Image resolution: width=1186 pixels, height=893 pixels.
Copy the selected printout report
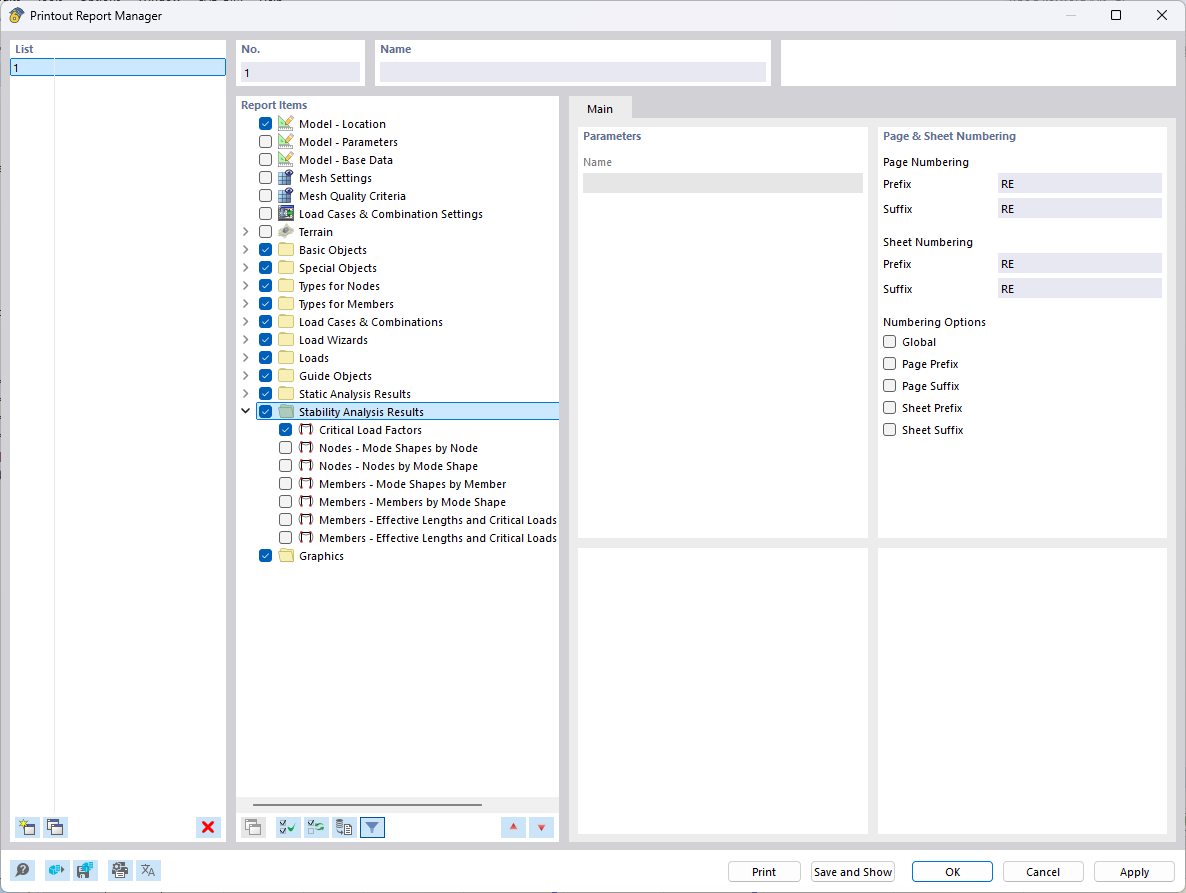click(55, 827)
